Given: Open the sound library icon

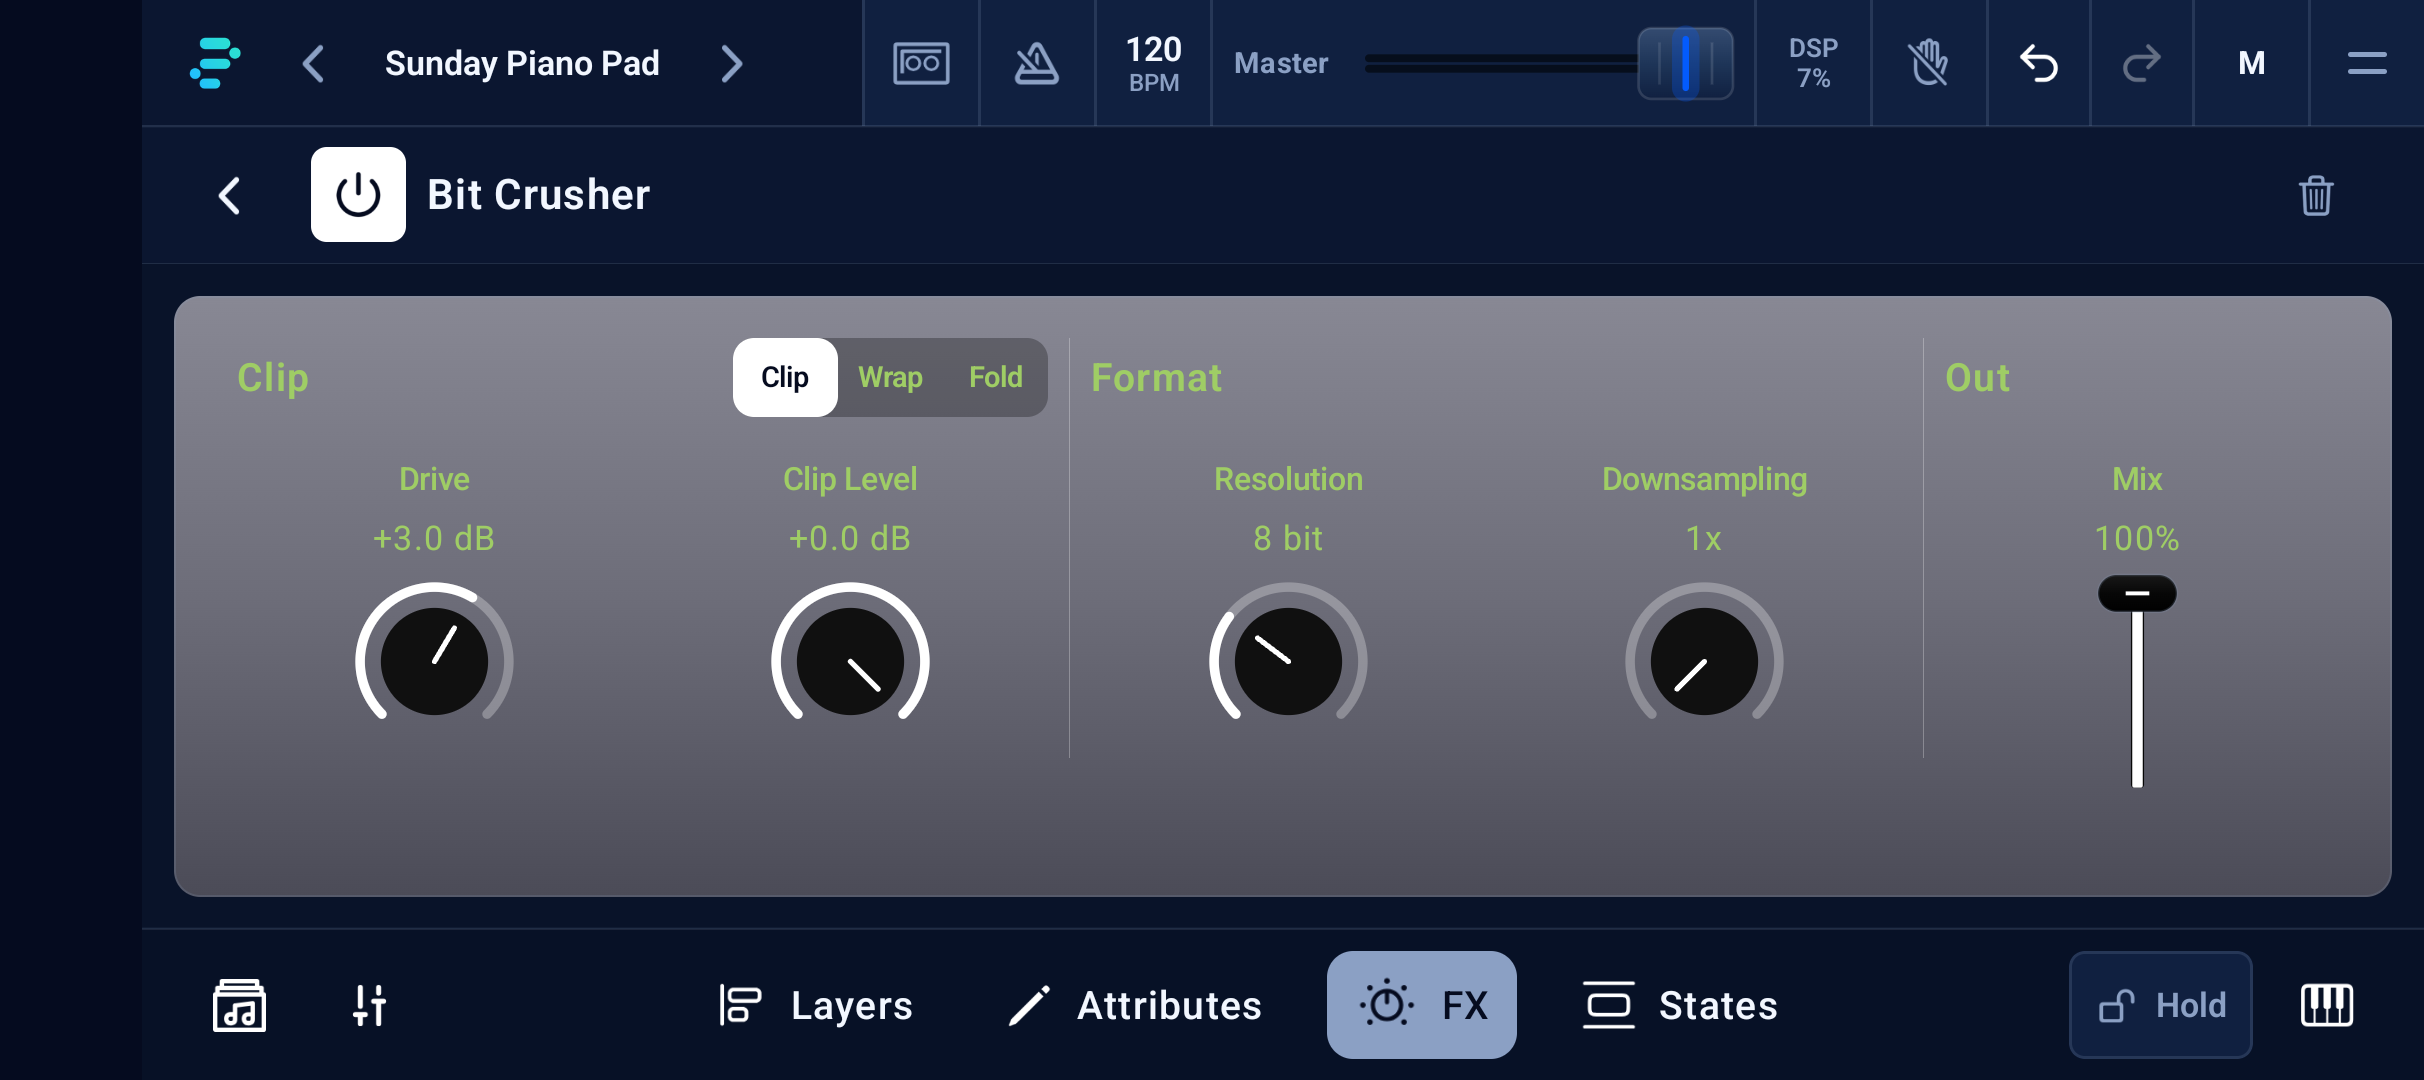Looking at the screenshot, I should pyautogui.click(x=239, y=1005).
